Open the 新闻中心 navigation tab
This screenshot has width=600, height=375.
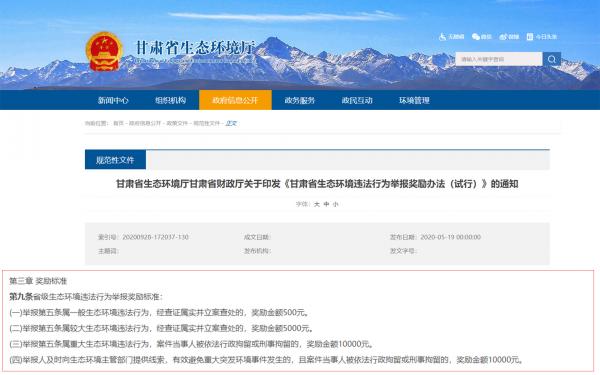113,100
